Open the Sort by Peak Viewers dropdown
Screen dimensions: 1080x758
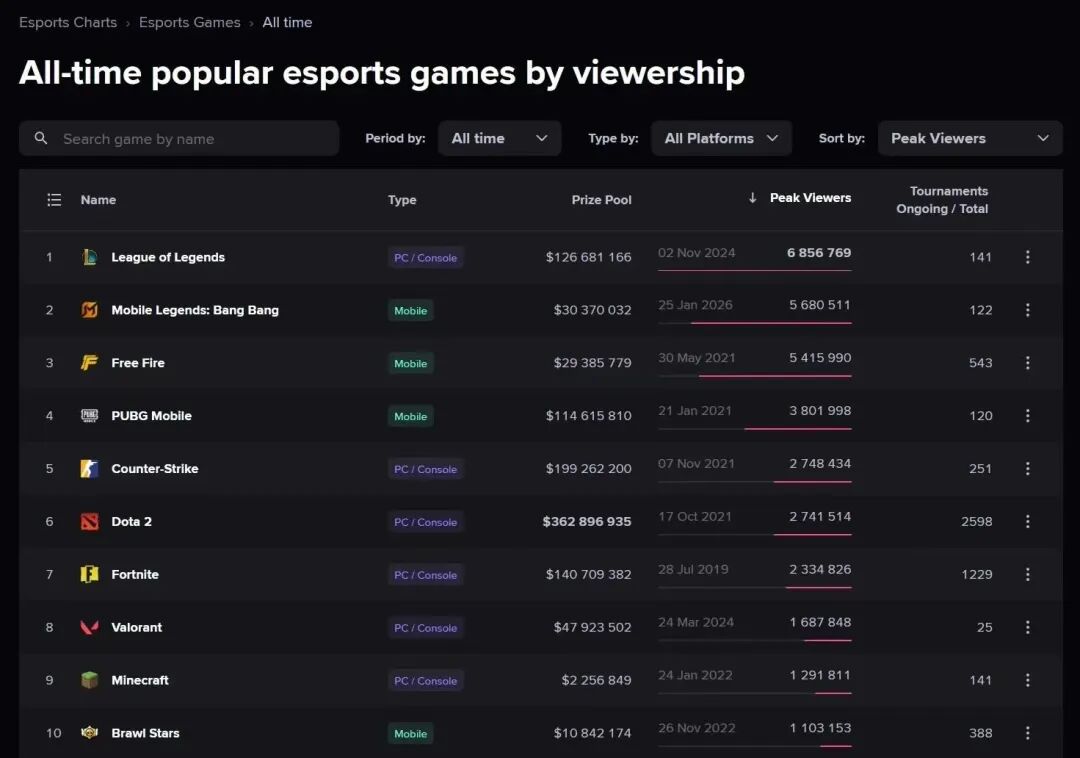[x=970, y=138]
